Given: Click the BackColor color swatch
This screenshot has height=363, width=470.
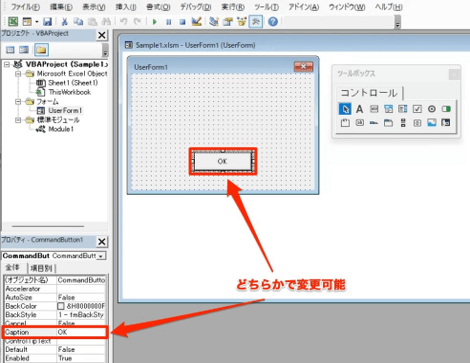Looking at the screenshot, I should coord(61,306).
